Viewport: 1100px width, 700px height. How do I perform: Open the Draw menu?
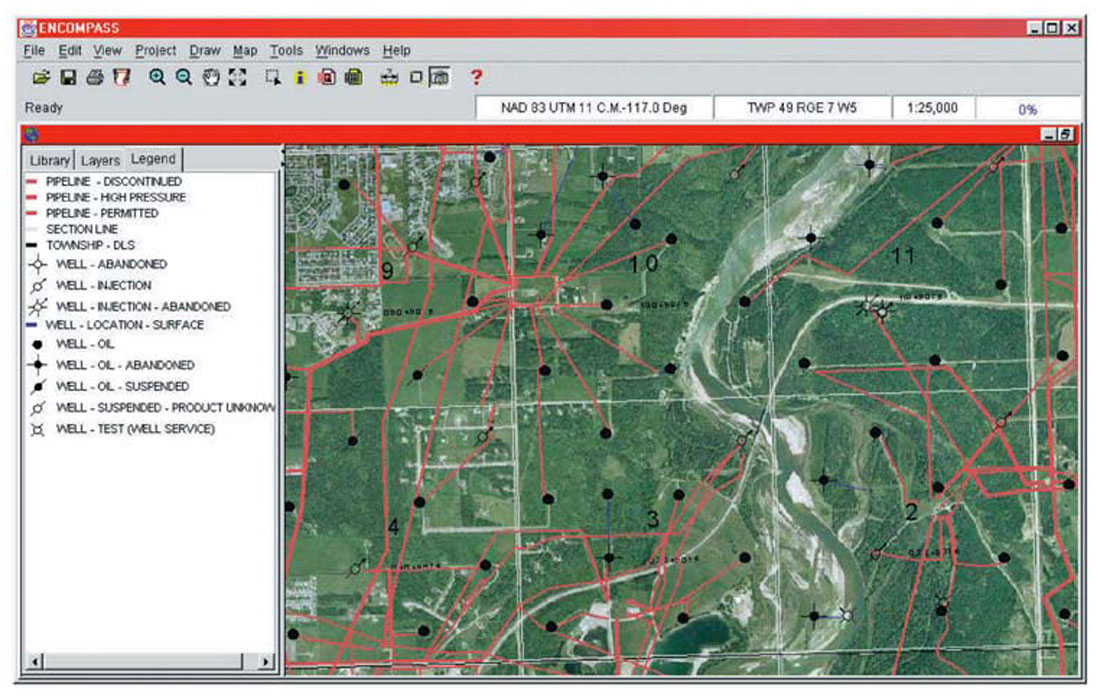pos(205,51)
